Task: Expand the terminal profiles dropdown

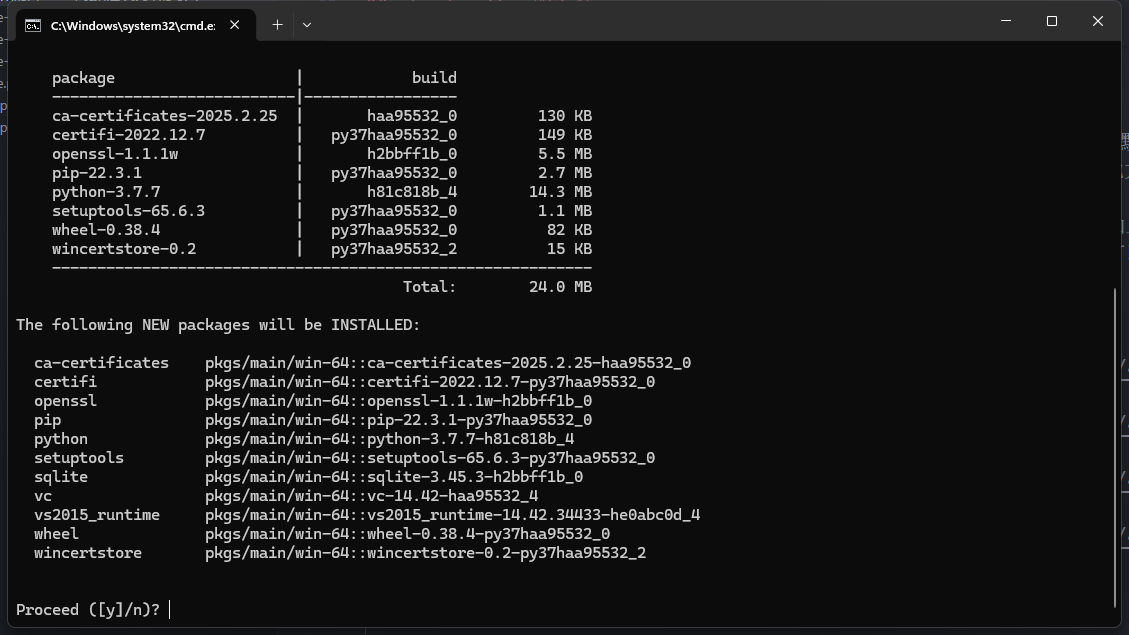Action: (x=307, y=25)
